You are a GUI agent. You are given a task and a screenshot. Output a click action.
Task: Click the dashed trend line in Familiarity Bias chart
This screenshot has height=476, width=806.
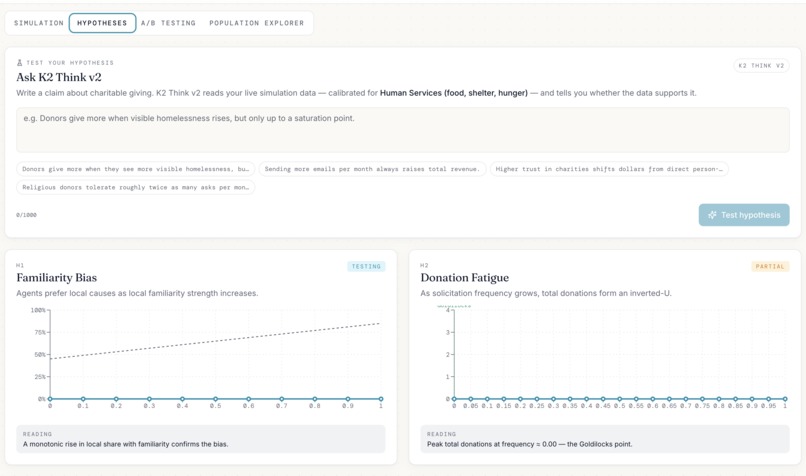coord(215,341)
